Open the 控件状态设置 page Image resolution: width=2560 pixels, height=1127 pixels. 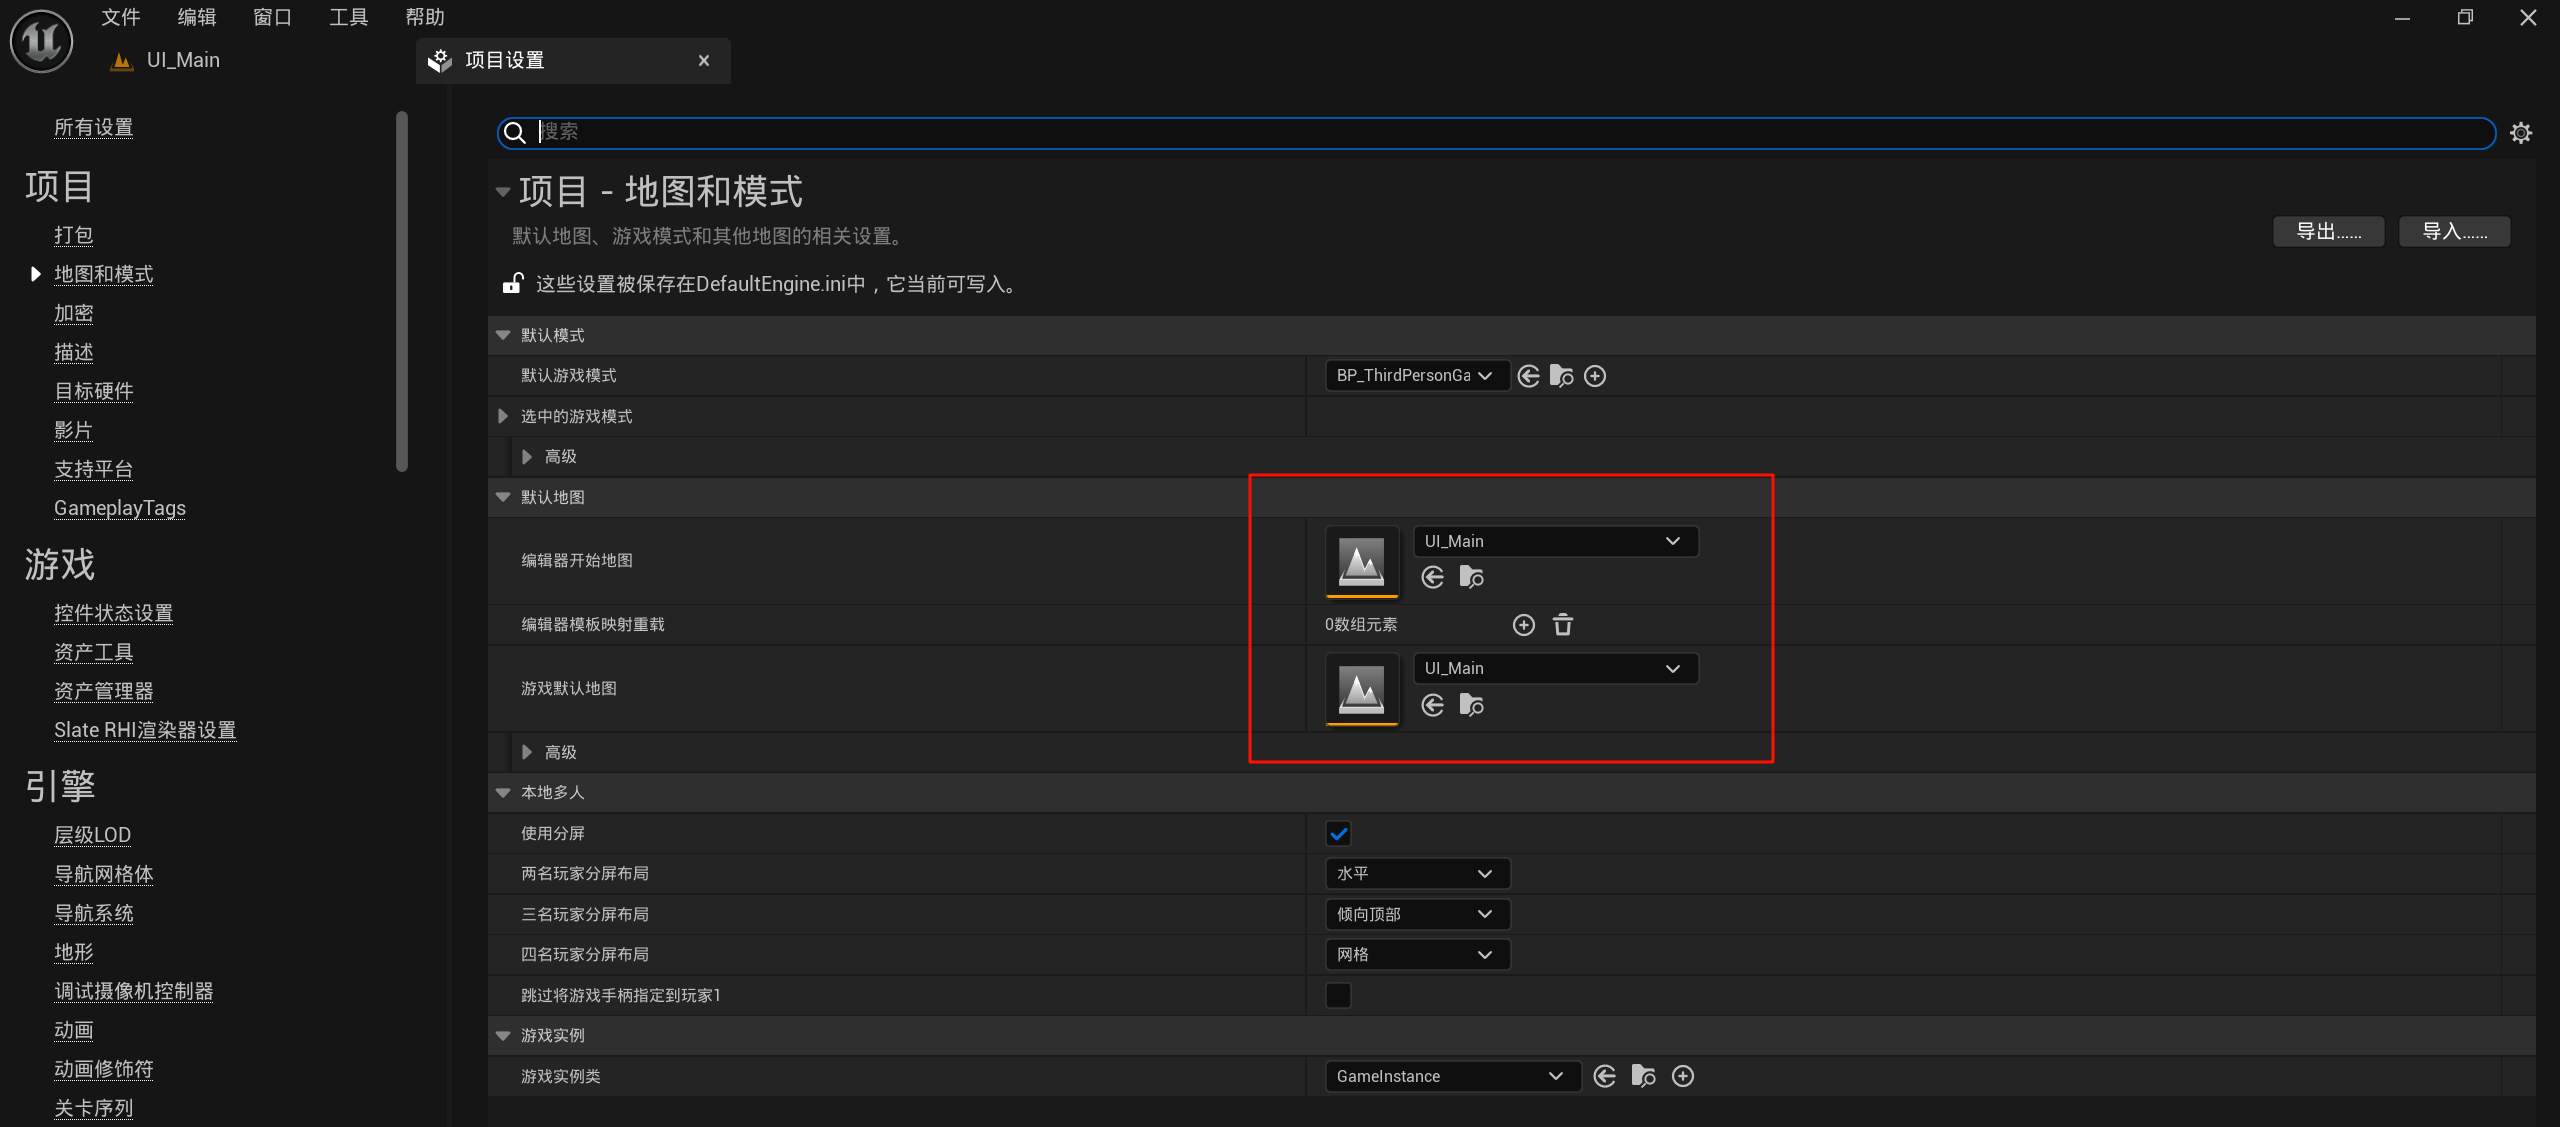(x=113, y=613)
